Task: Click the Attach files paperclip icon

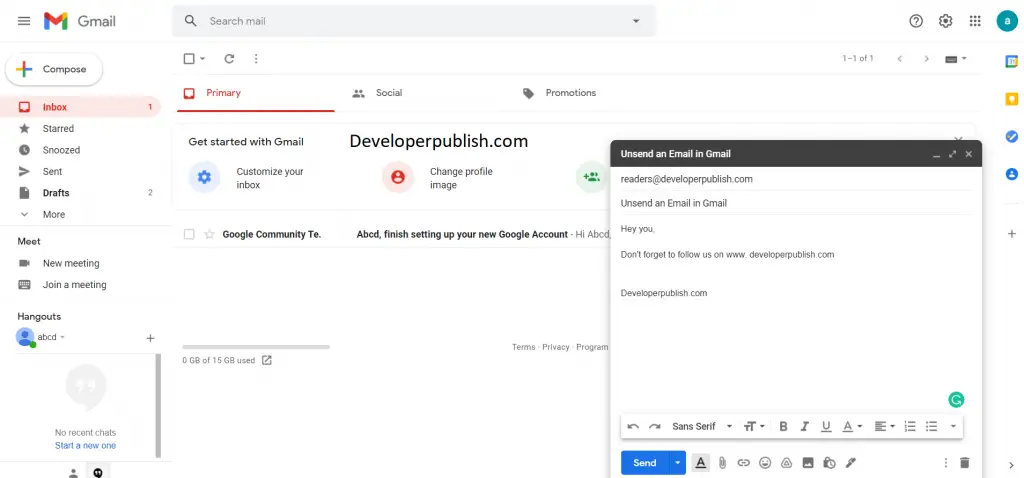Action: [722, 463]
